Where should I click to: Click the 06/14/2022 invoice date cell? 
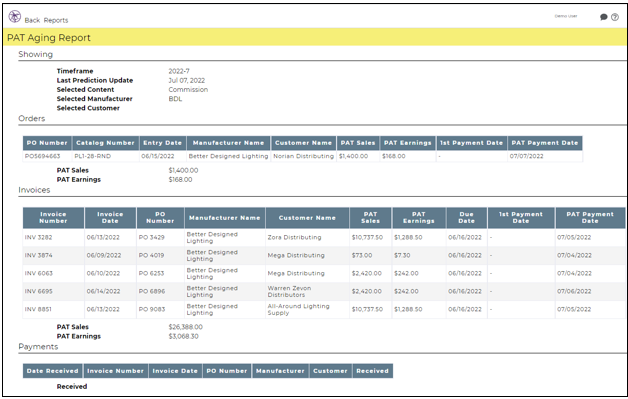110,291
